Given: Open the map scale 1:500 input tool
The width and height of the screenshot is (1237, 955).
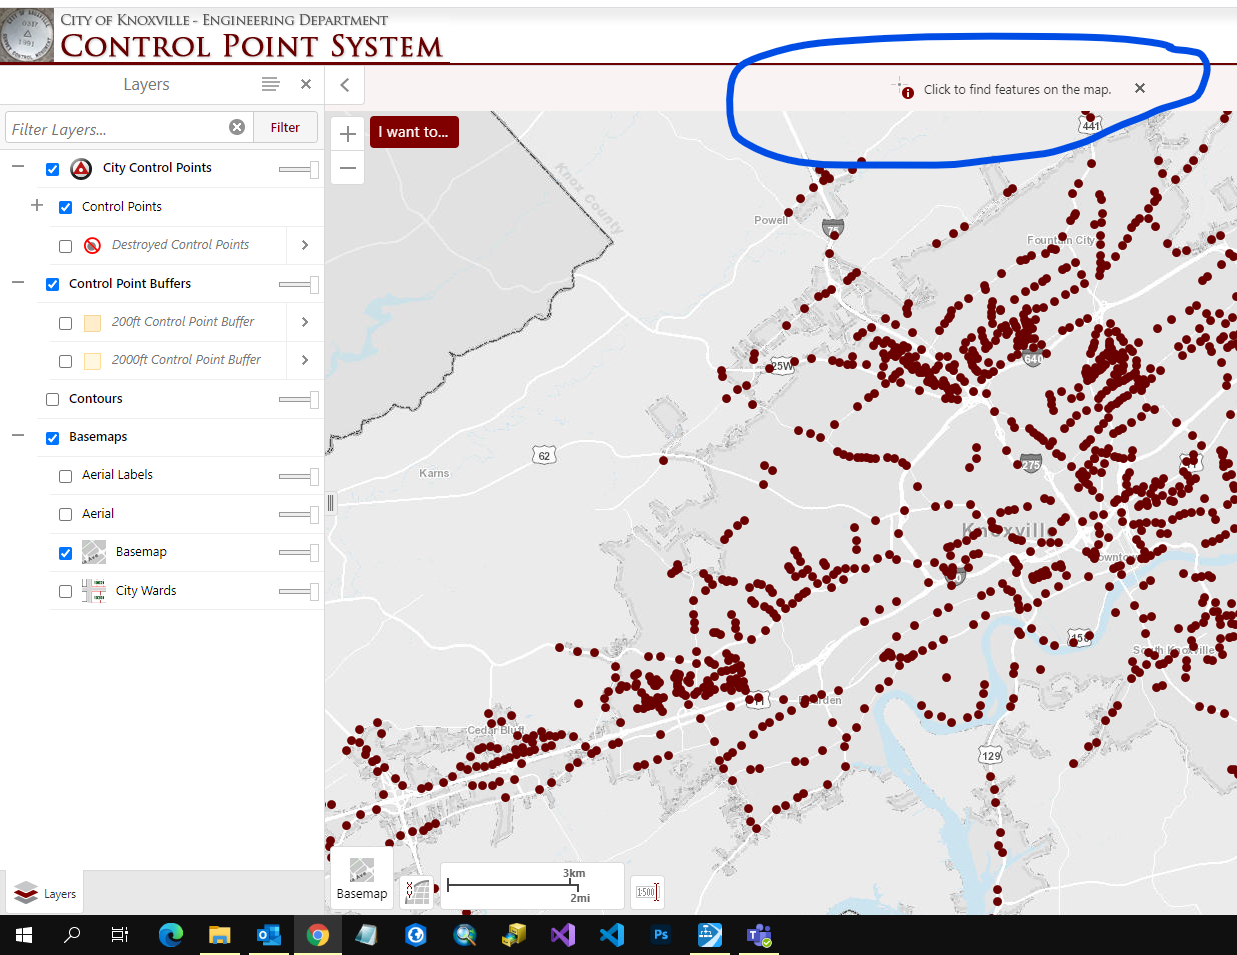Looking at the screenshot, I should click(x=648, y=892).
